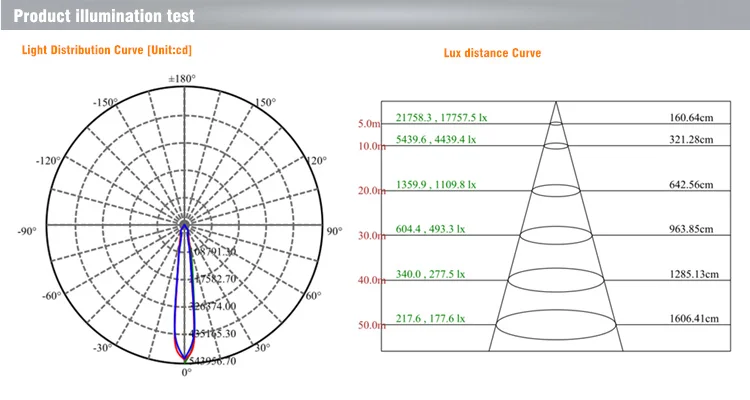
Task: Click the 5.0m distance marker
Action: [x=370, y=124]
